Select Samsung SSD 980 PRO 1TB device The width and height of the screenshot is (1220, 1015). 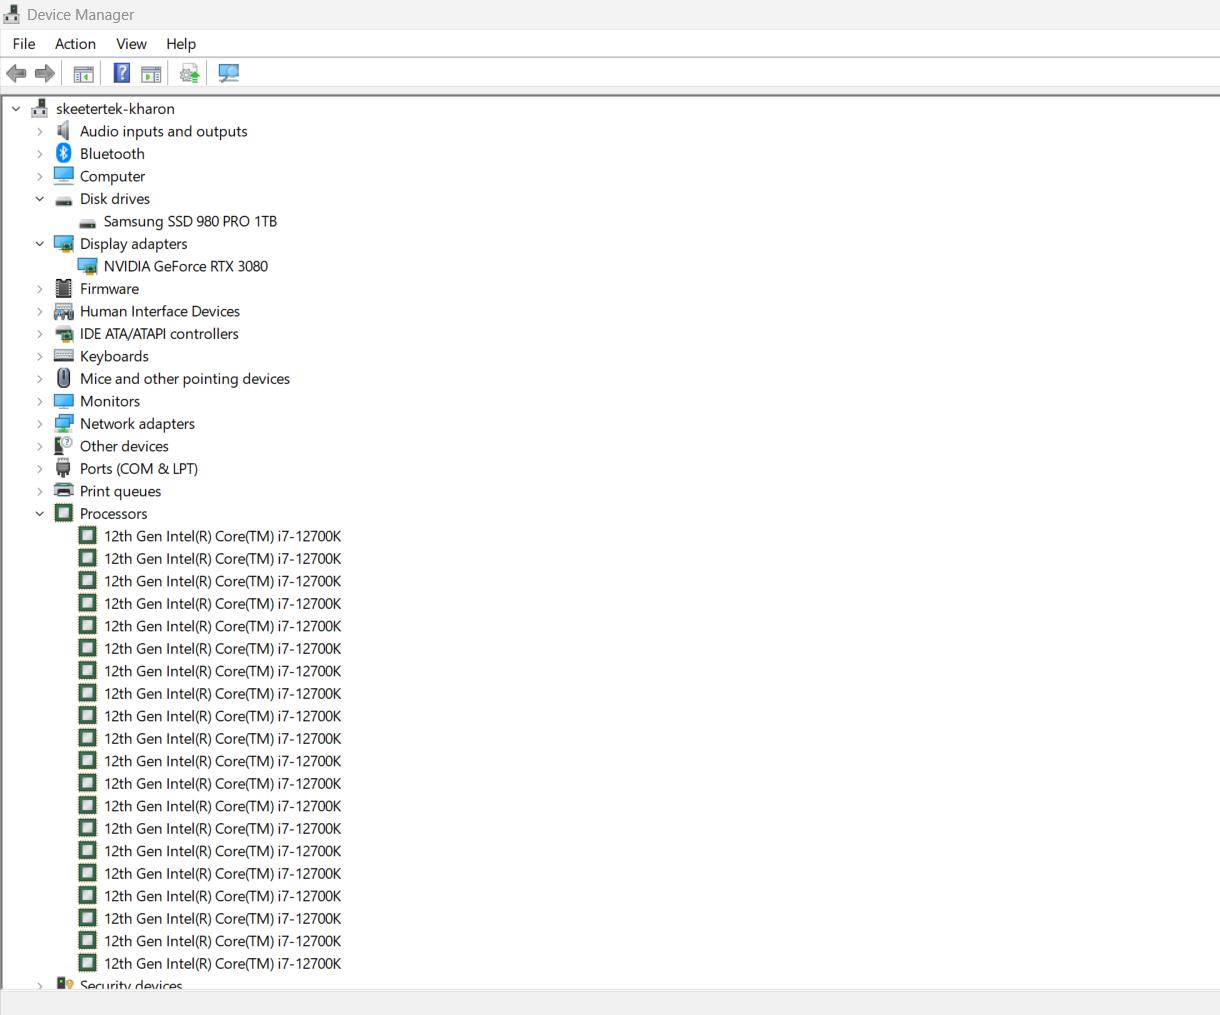[190, 221]
